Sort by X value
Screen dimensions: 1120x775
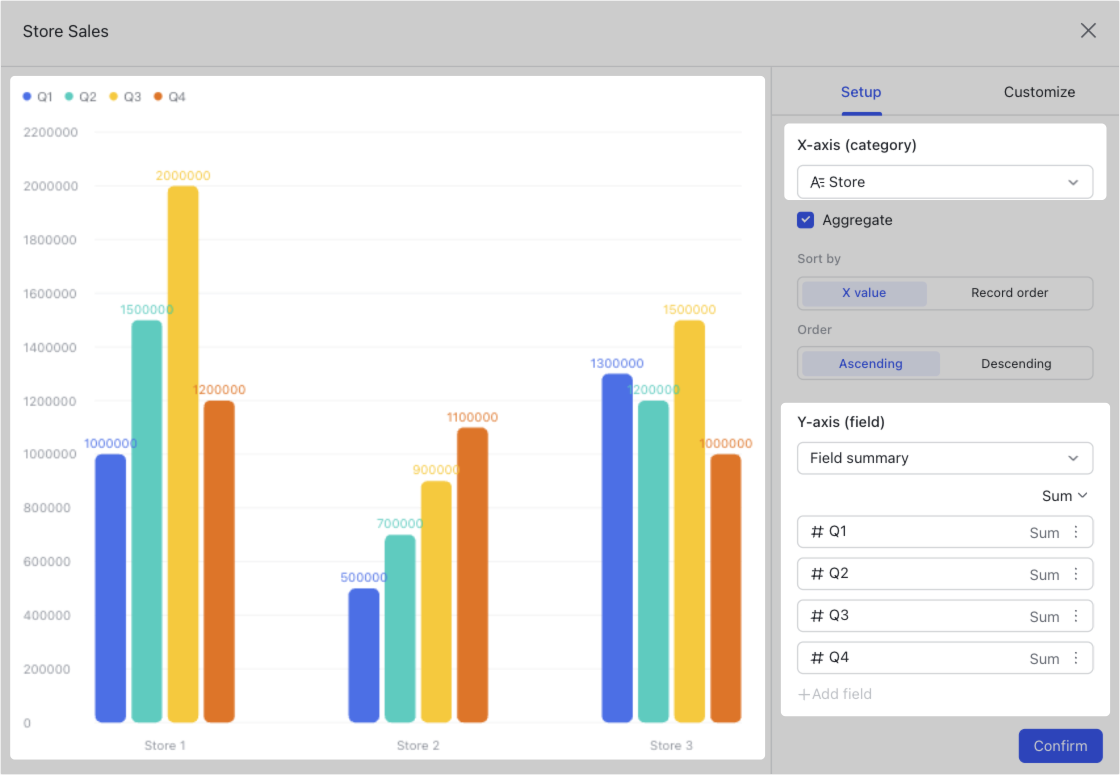point(864,293)
